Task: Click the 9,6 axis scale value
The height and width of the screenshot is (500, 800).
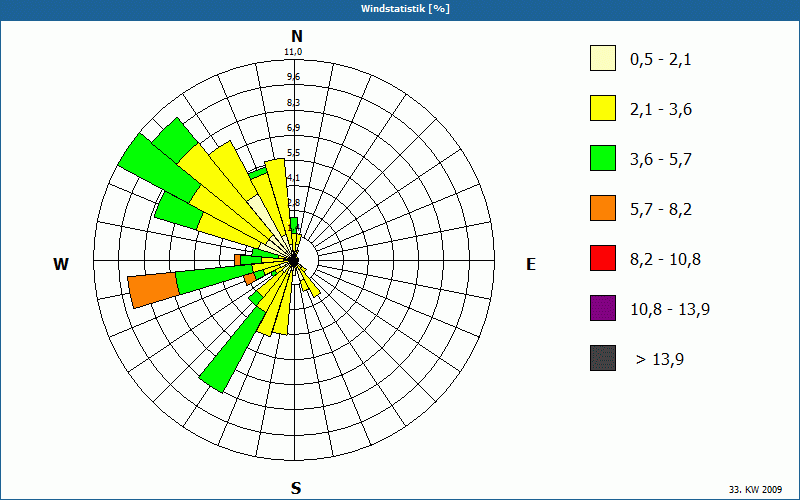Action: (293, 77)
